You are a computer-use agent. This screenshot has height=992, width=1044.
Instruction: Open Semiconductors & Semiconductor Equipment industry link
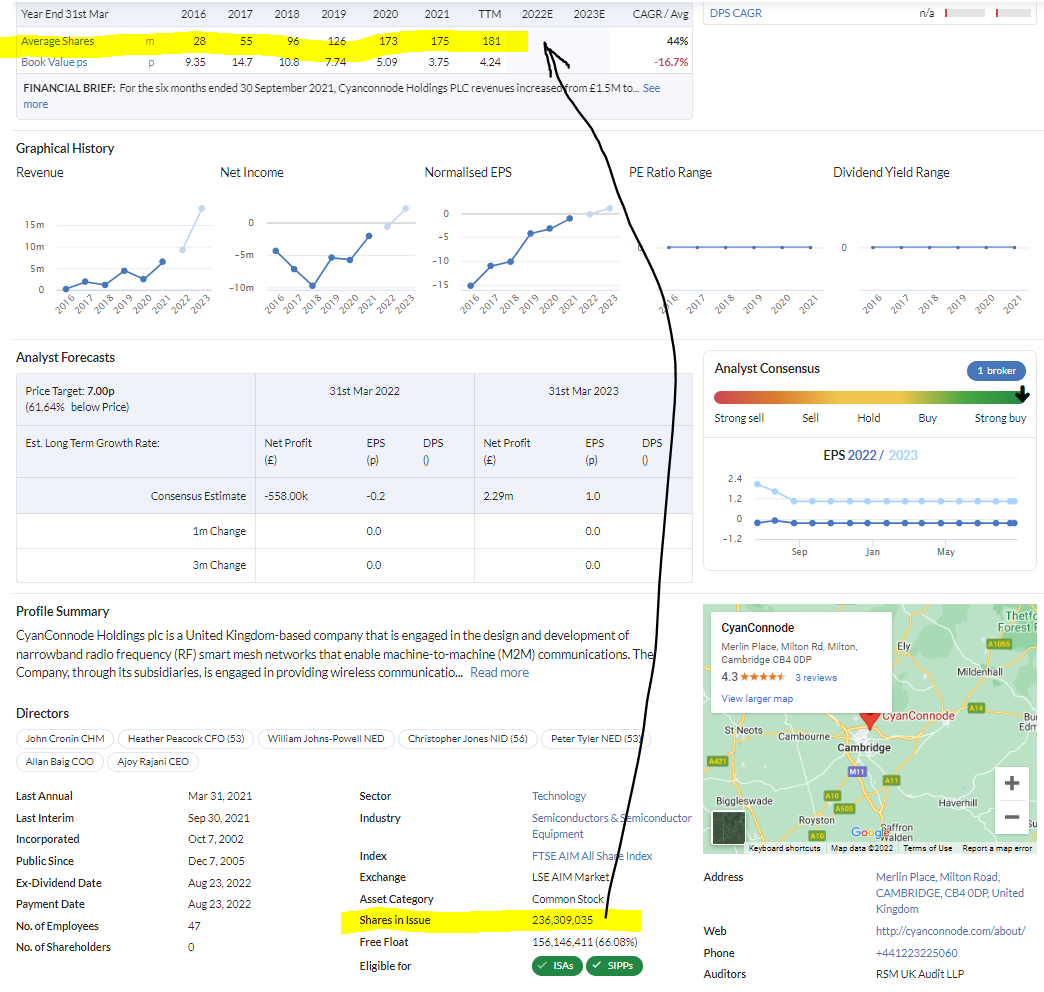(x=611, y=826)
